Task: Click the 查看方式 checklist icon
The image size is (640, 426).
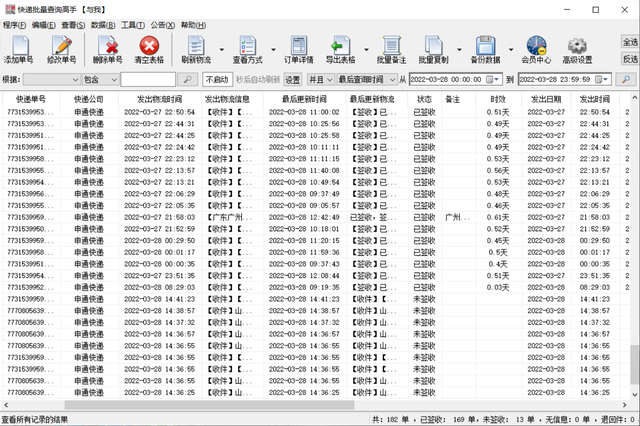Action: [x=248, y=49]
